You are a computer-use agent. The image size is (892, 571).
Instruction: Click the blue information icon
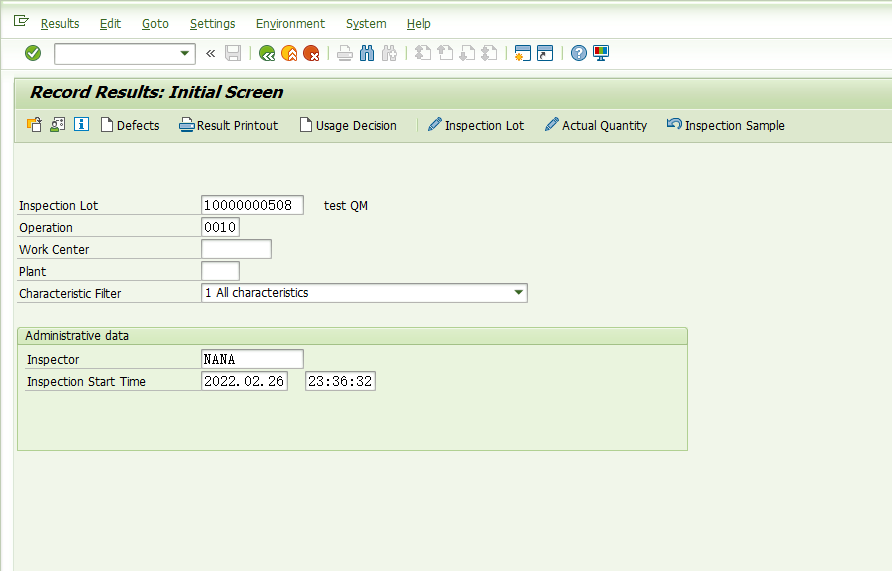[82, 125]
